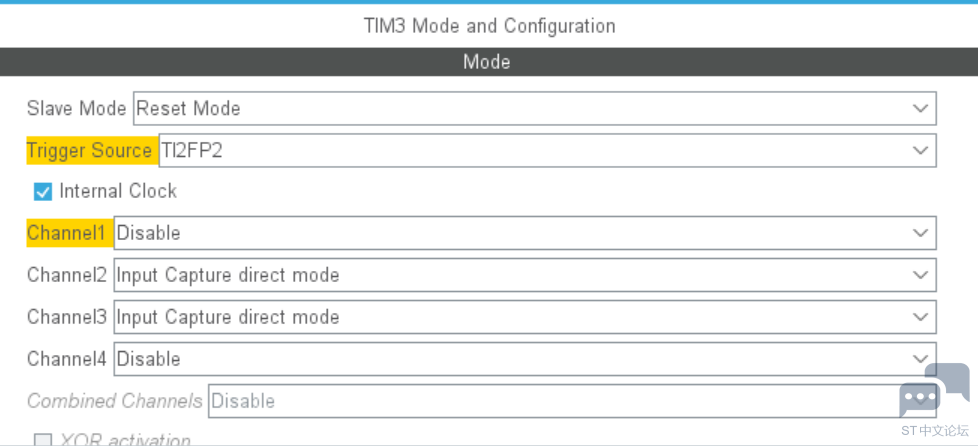Toggle the XOR activation checkbox

coord(43,440)
